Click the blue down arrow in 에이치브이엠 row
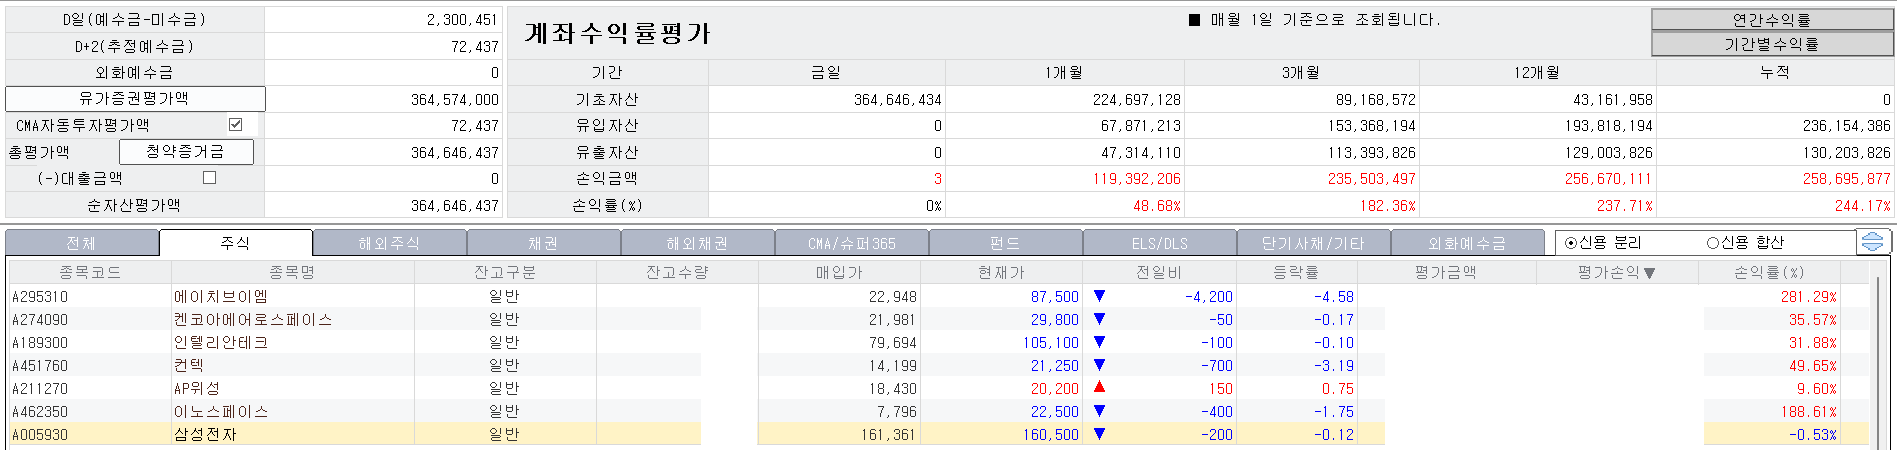Image resolution: width=1897 pixels, height=450 pixels. tap(1099, 296)
